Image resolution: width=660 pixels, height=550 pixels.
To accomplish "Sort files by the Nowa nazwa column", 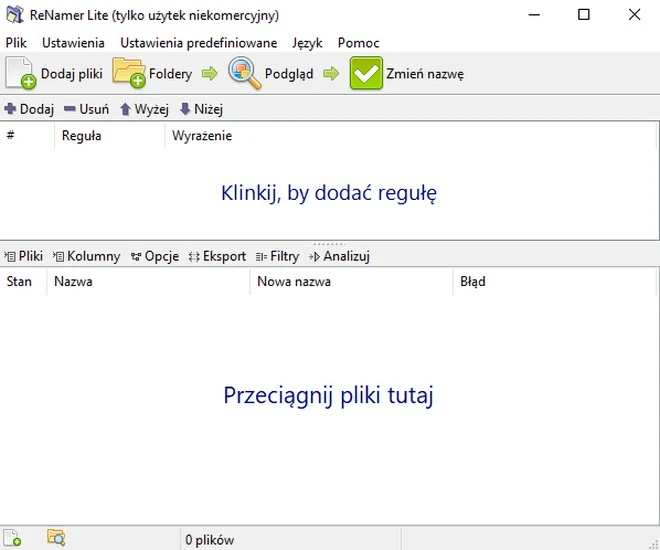I will pos(294,282).
